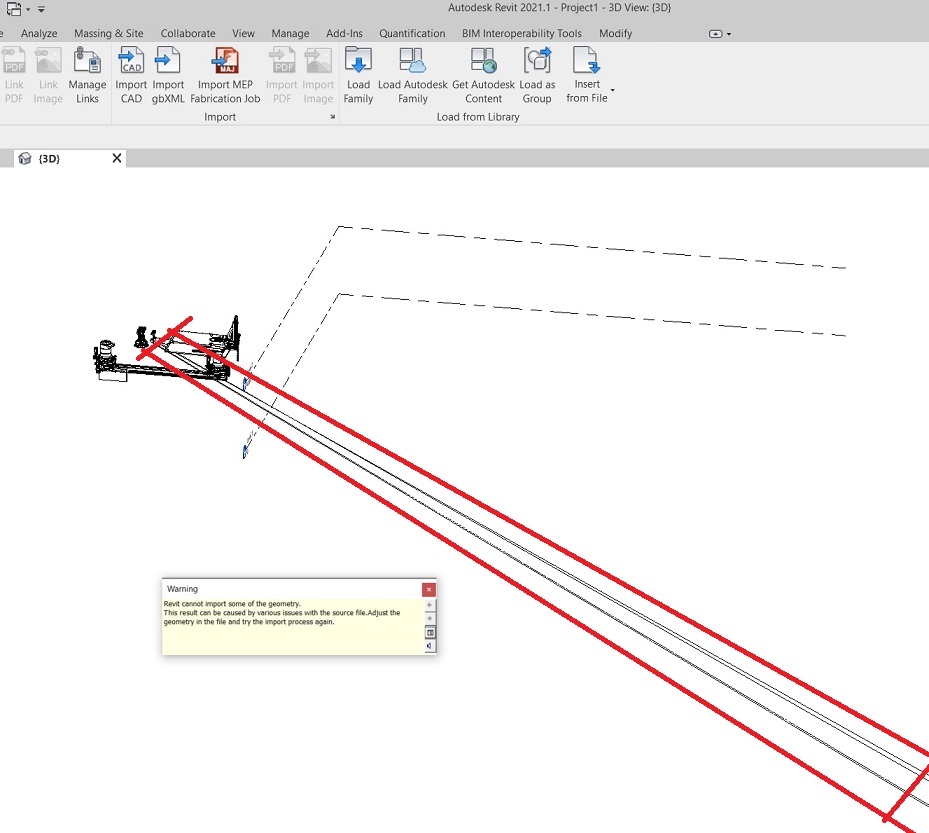Close the {3D} view tab

click(116, 157)
